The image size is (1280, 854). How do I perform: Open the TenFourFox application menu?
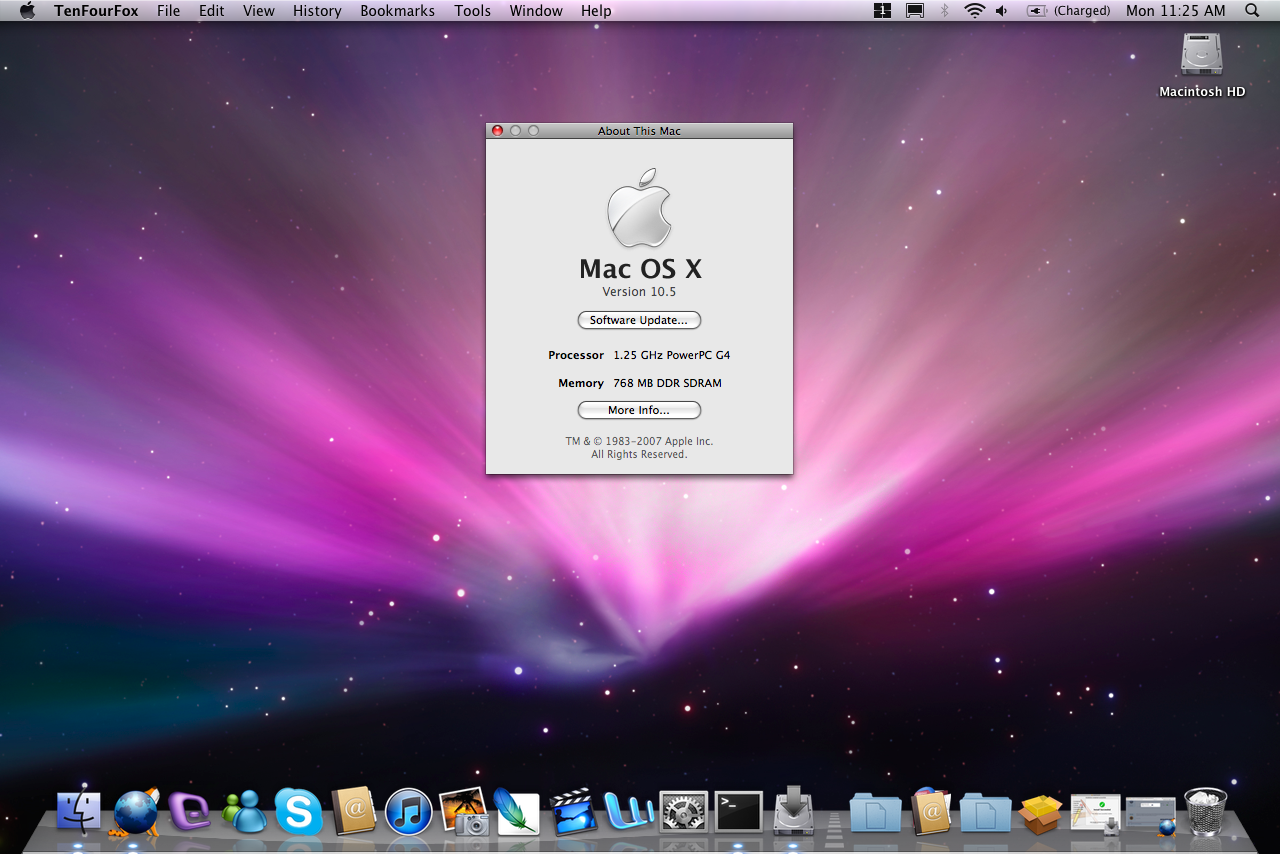(x=96, y=10)
